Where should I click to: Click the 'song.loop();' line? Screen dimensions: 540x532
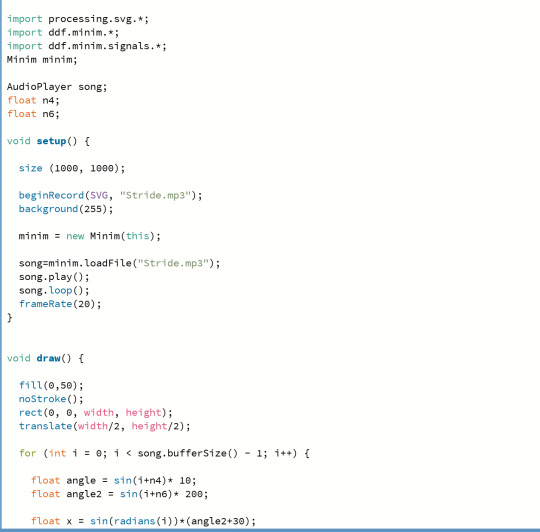click(x=54, y=291)
